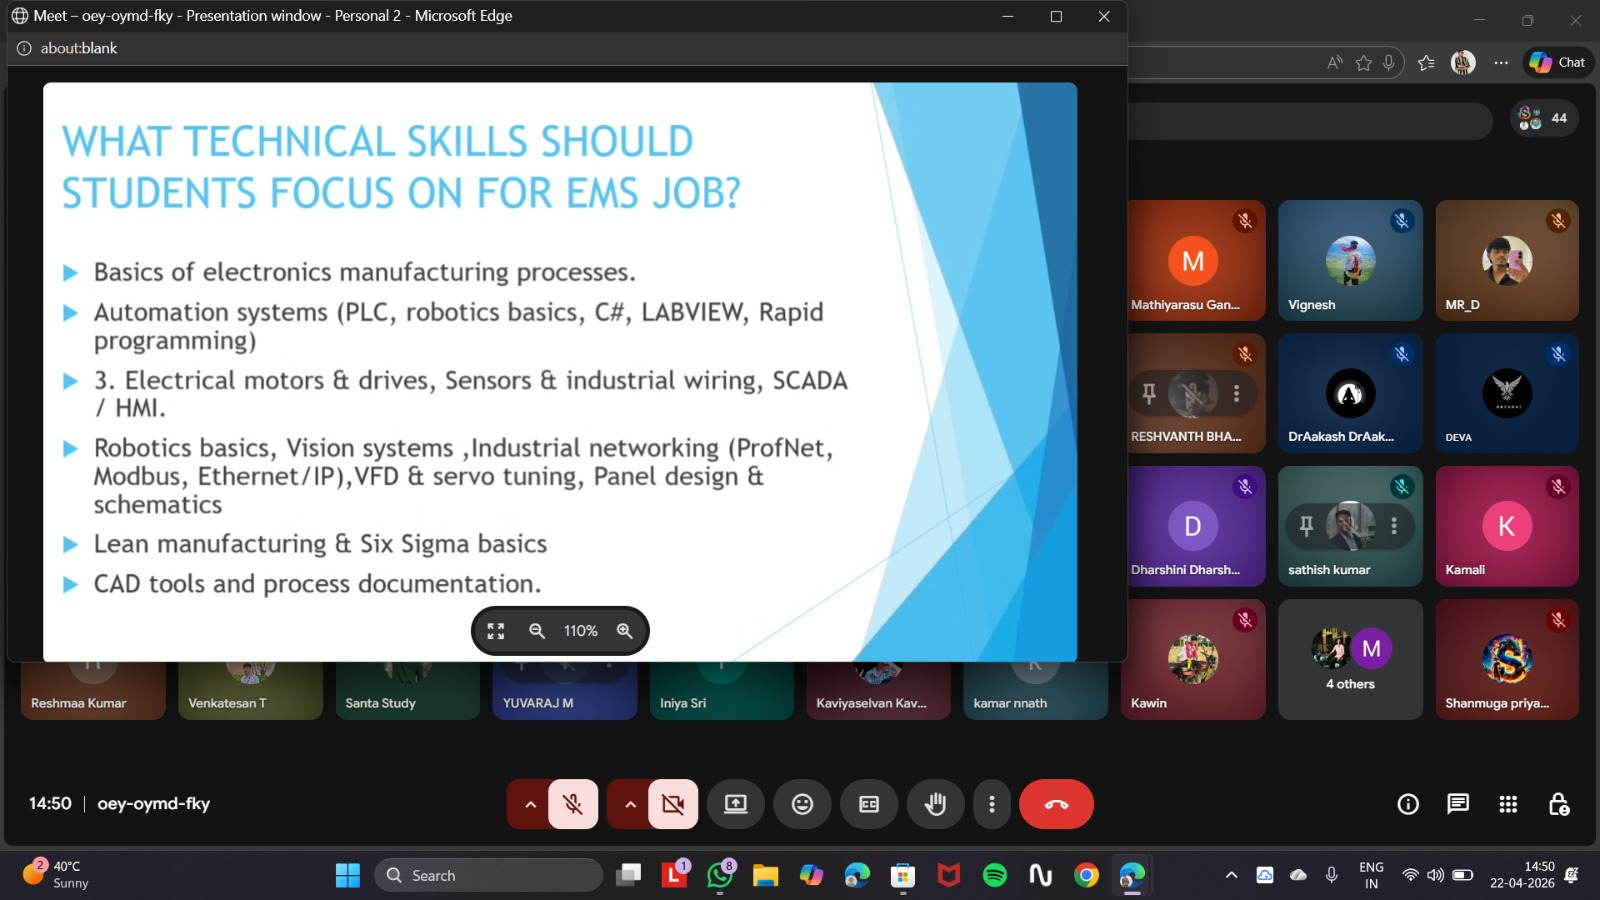Open the activities grid icon
The height and width of the screenshot is (900, 1600).
pyautogui.click(x=1508, y=804)
